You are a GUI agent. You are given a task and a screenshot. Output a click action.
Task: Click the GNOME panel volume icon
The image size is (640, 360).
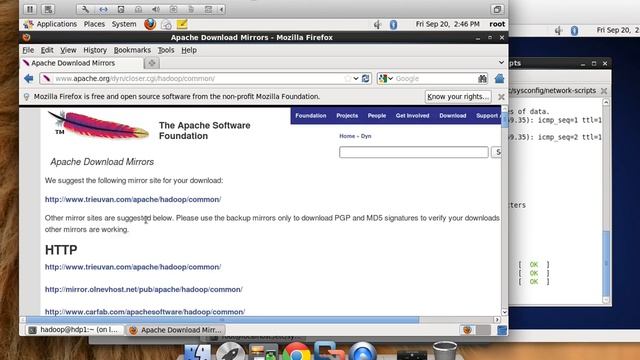pyautogui.click(x=378, y=24)
